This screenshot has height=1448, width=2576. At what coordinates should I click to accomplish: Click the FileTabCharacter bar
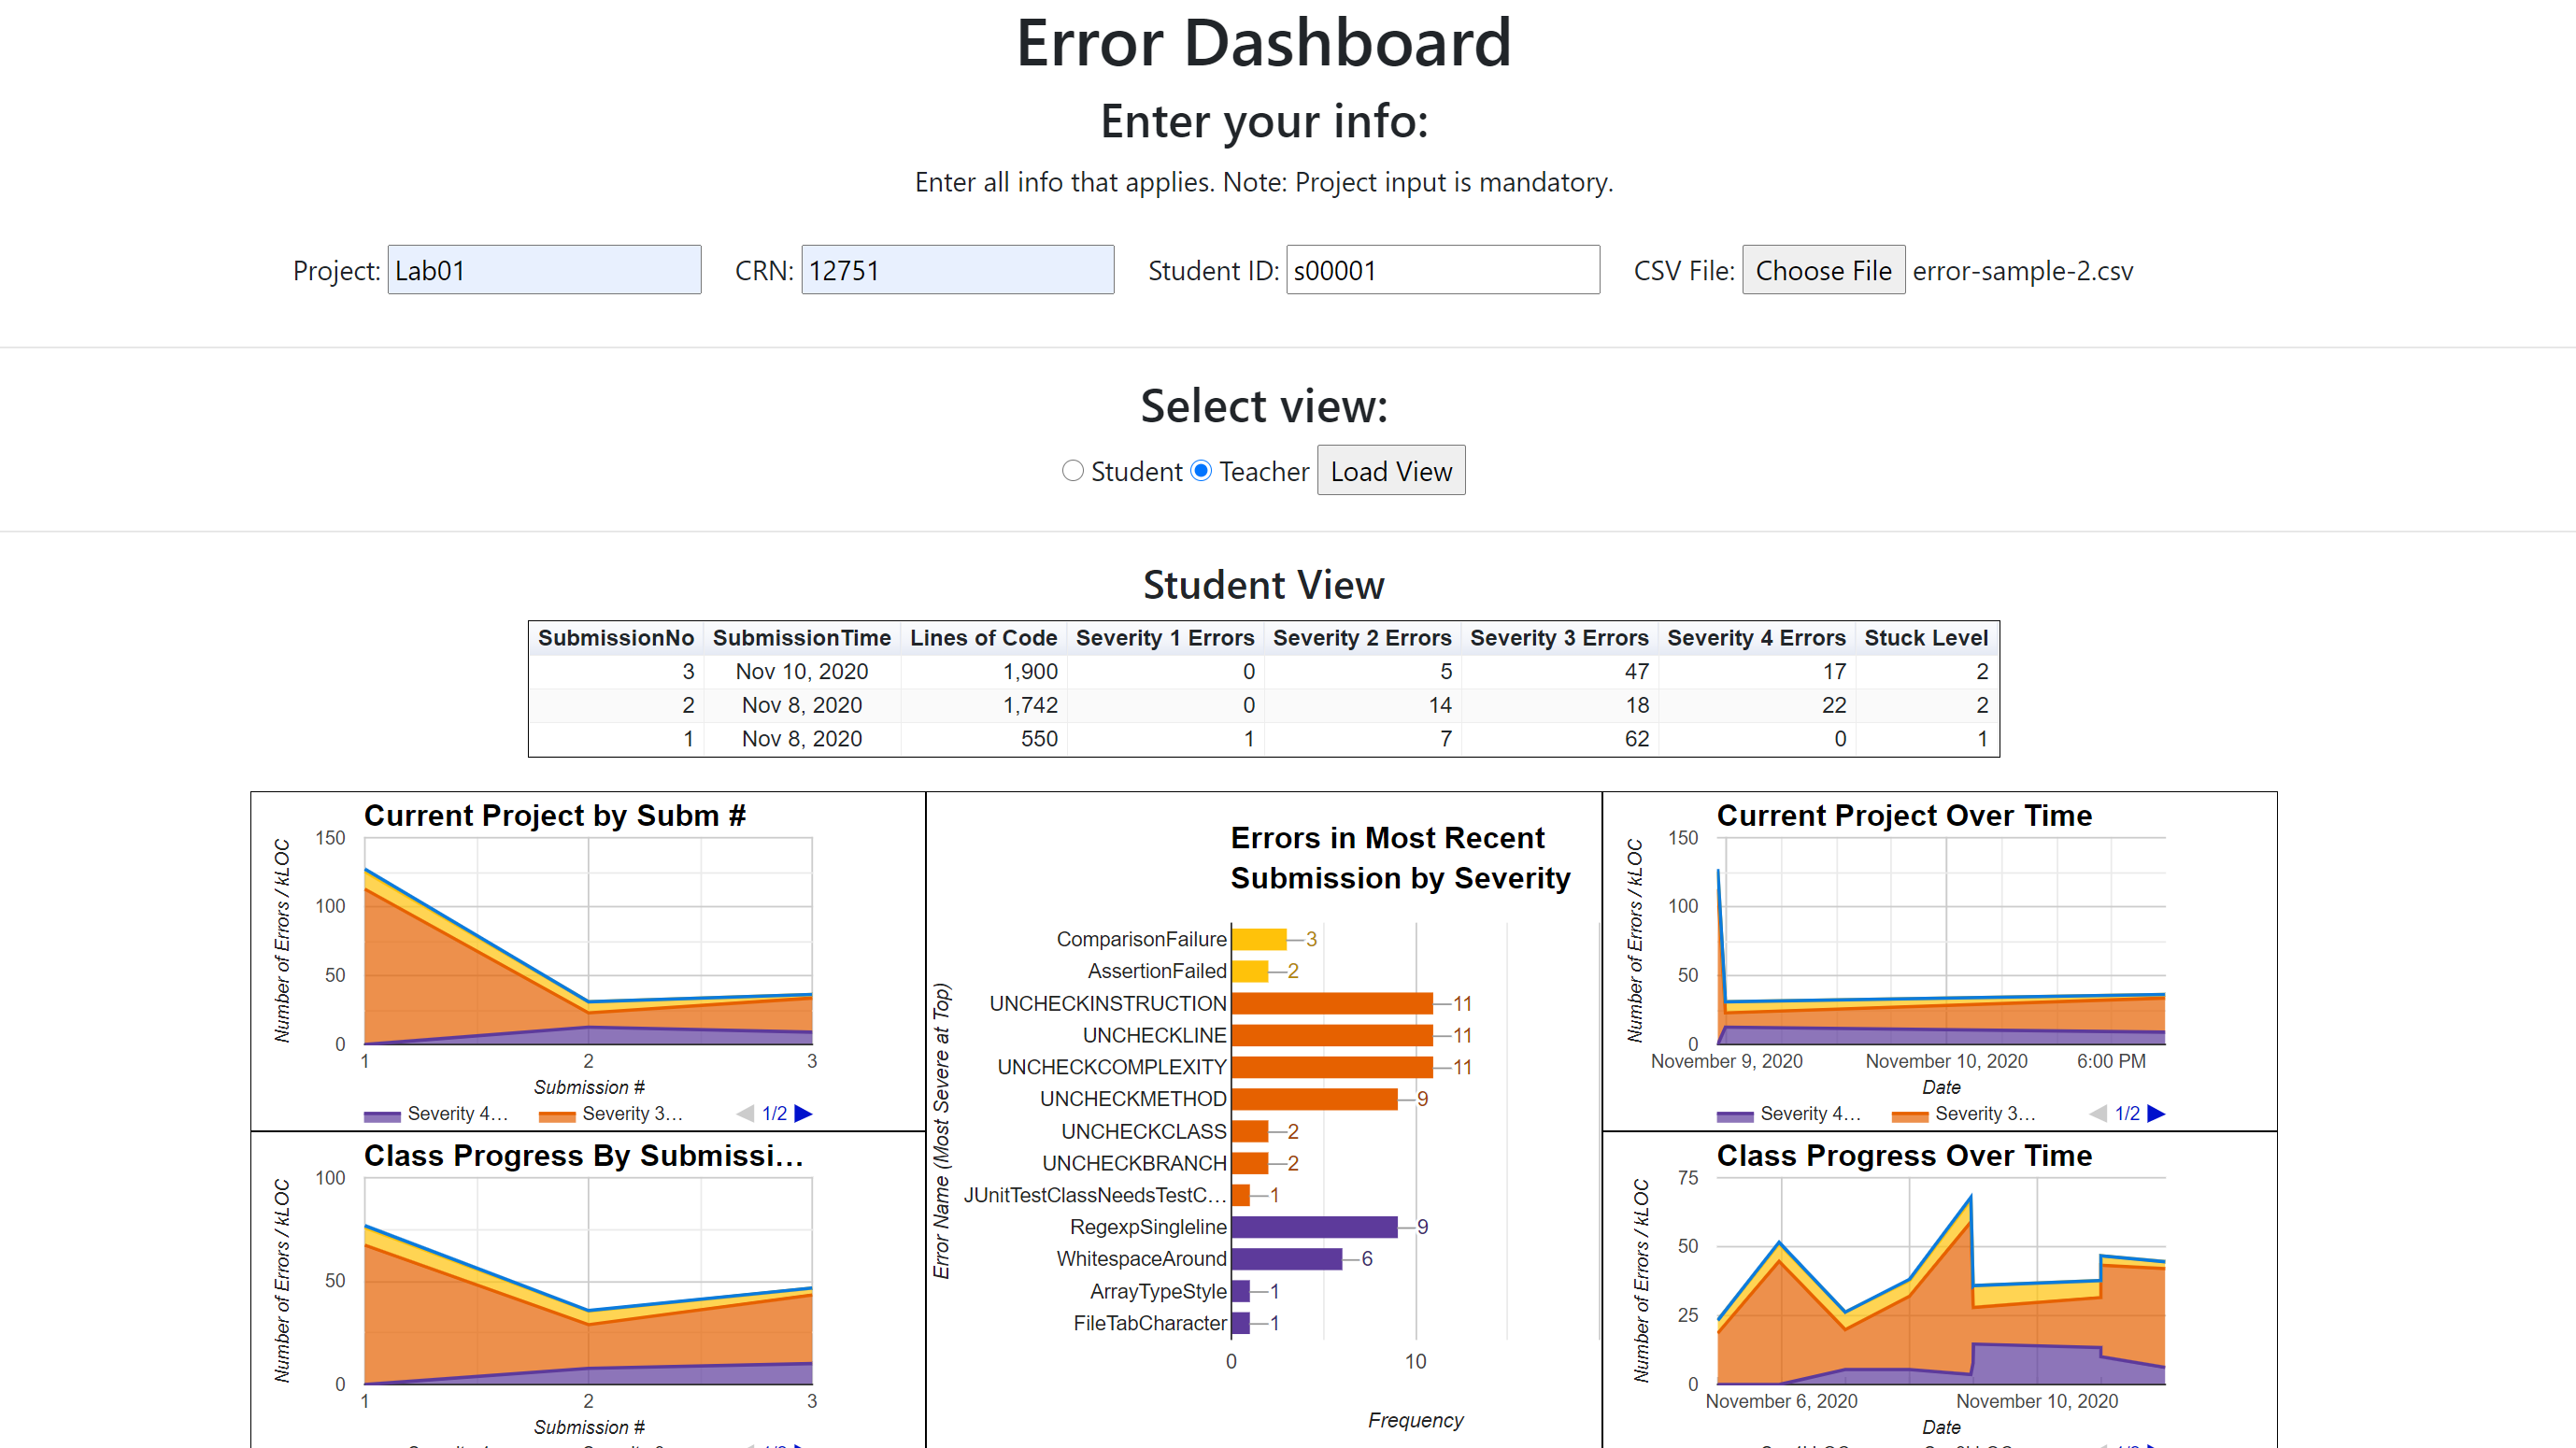[1241, 1323]
